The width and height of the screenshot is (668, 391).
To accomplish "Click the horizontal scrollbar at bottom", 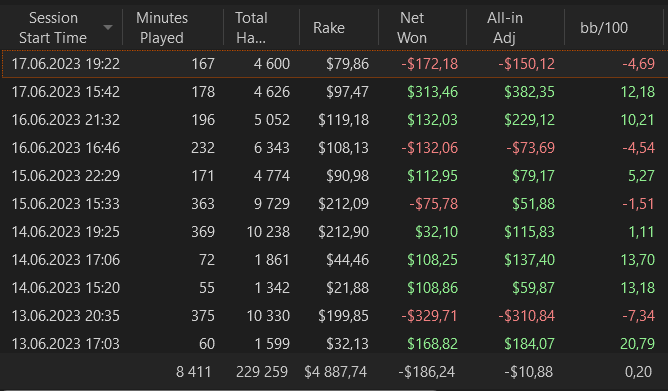I will tap(217, 389).
